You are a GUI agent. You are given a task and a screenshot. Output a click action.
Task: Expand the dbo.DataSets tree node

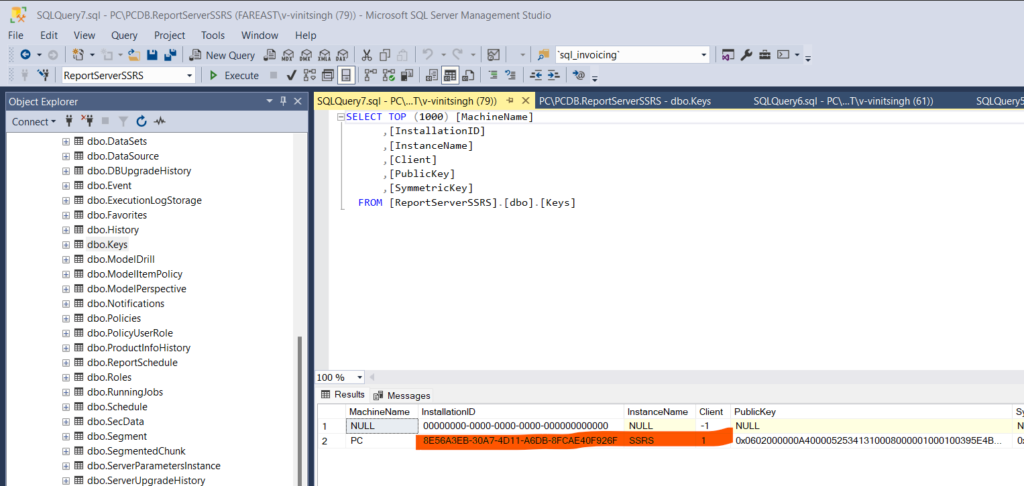coord(66,142)
